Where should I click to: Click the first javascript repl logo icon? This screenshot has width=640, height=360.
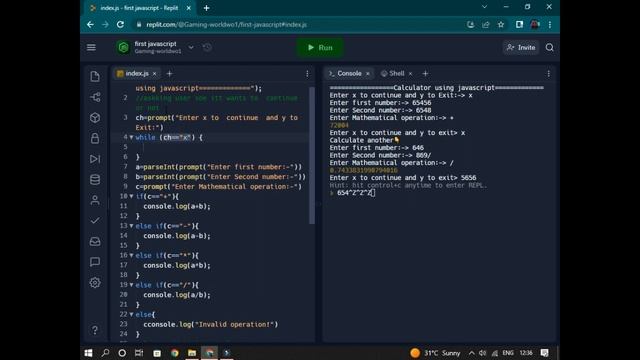coord(123,47)
